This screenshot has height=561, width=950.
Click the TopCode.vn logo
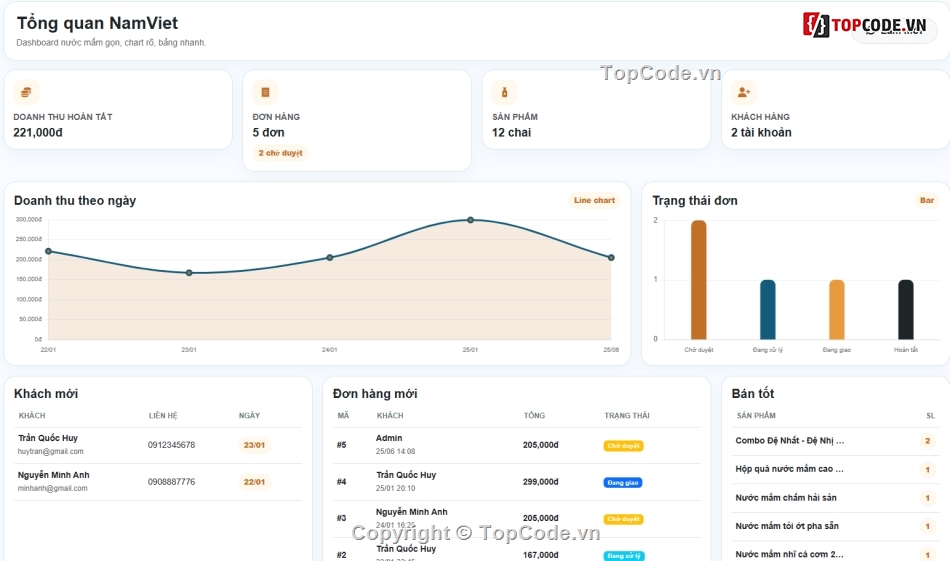pyautogui.click(x=865, y=25)
